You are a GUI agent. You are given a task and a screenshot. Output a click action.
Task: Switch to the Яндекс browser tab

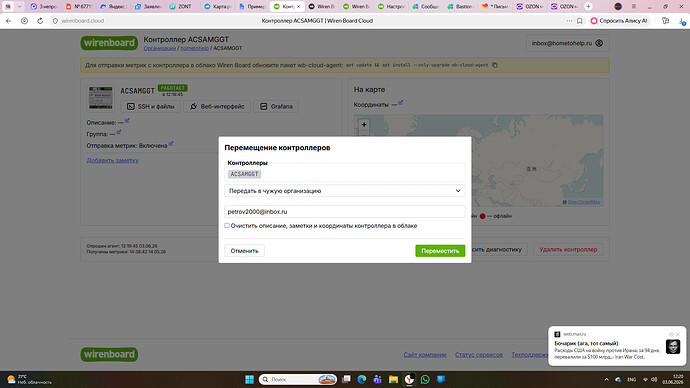[113, 7]
